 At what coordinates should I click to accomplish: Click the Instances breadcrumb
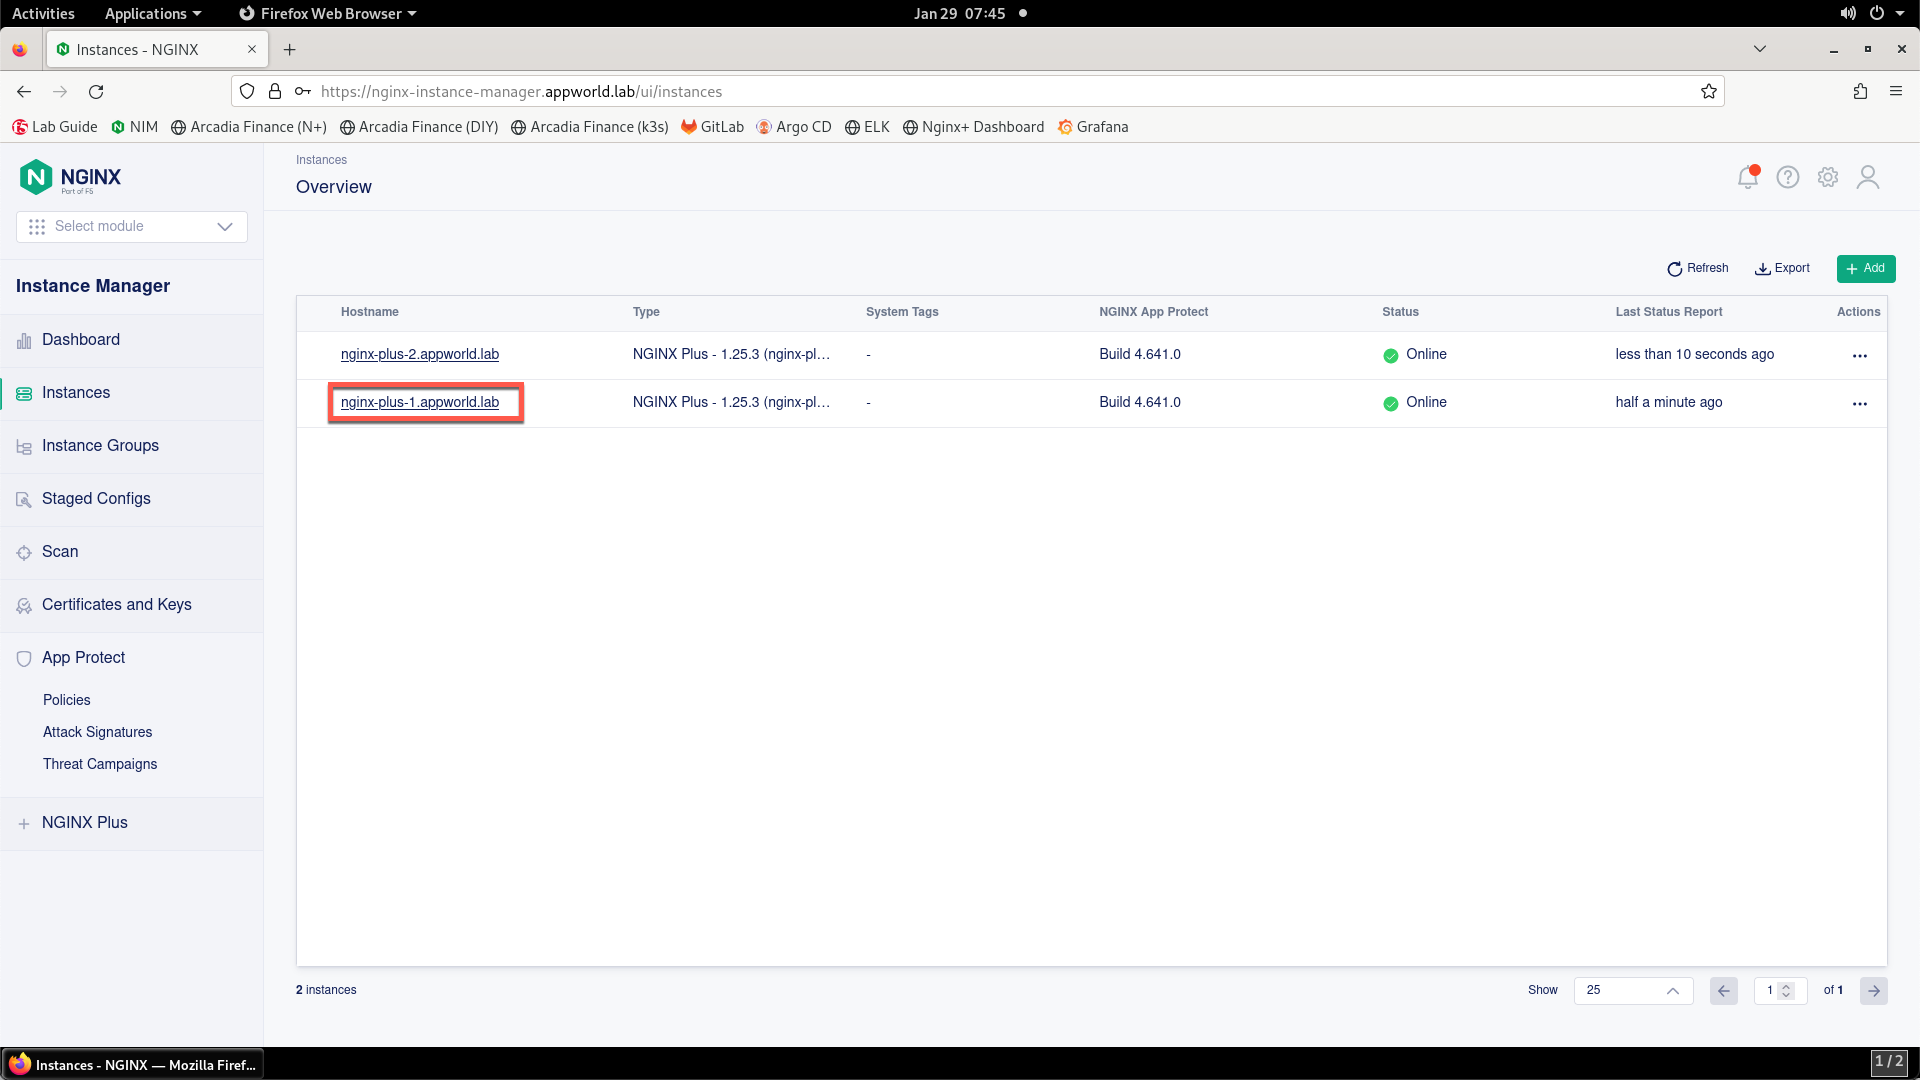tap(321, 160)
